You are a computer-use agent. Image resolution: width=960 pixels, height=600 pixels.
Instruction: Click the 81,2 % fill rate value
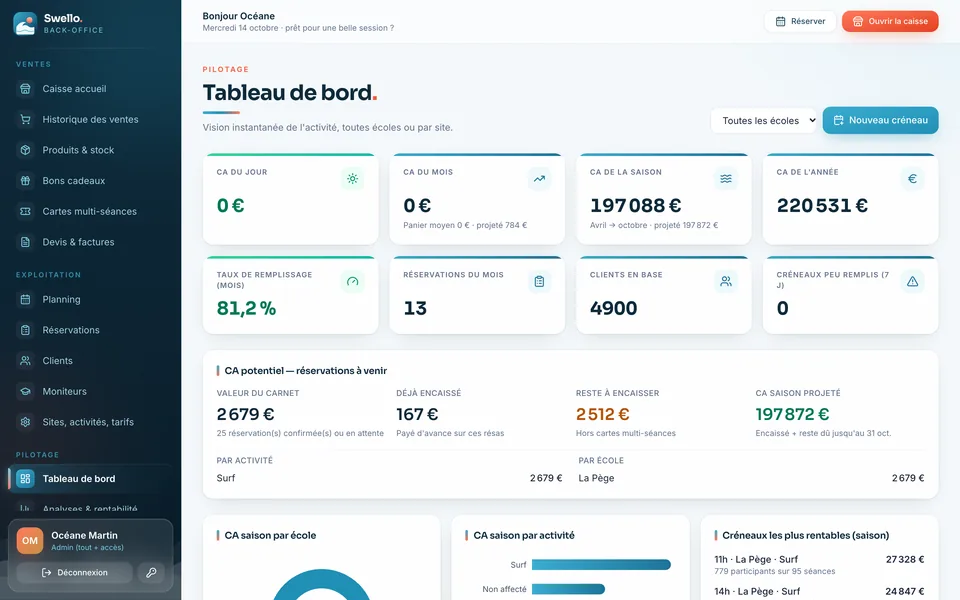tap(246, 308)
